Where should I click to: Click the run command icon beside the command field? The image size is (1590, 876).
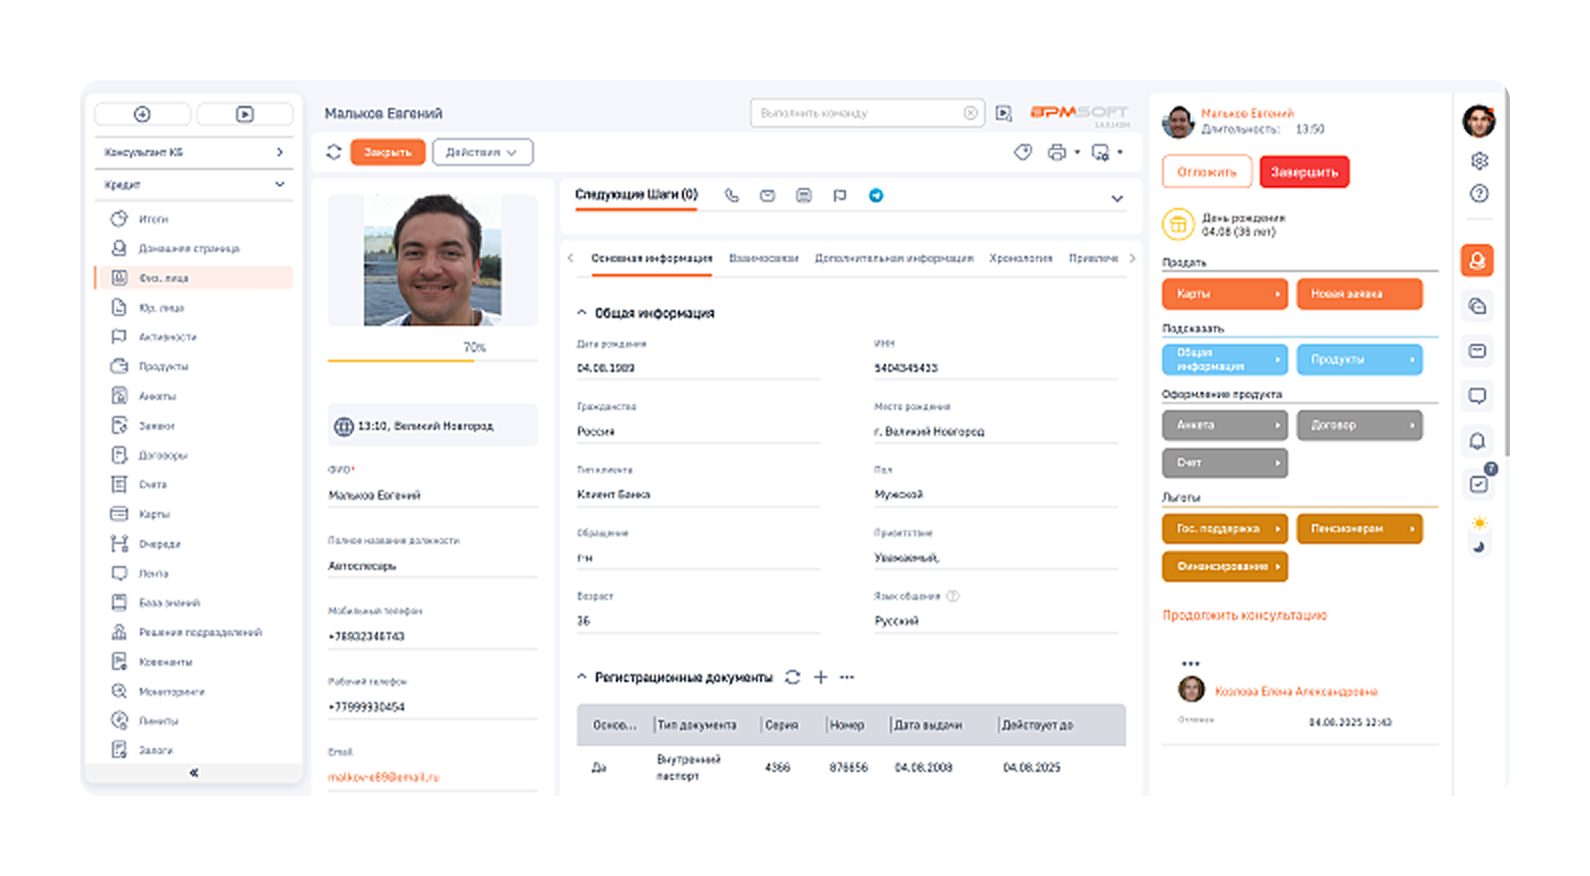pos(1004,113)
